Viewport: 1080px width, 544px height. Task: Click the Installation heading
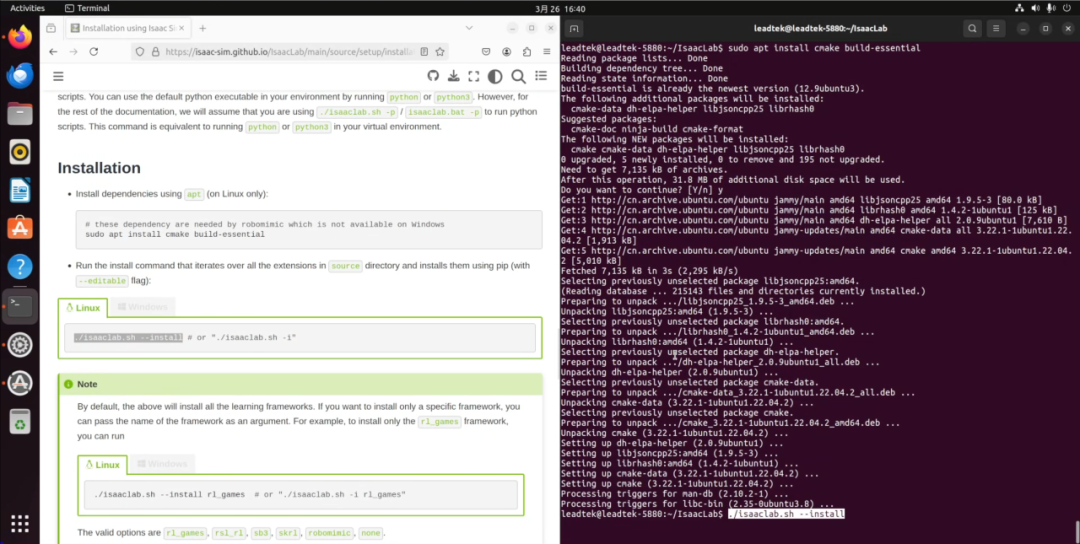(x=99, y=168)
